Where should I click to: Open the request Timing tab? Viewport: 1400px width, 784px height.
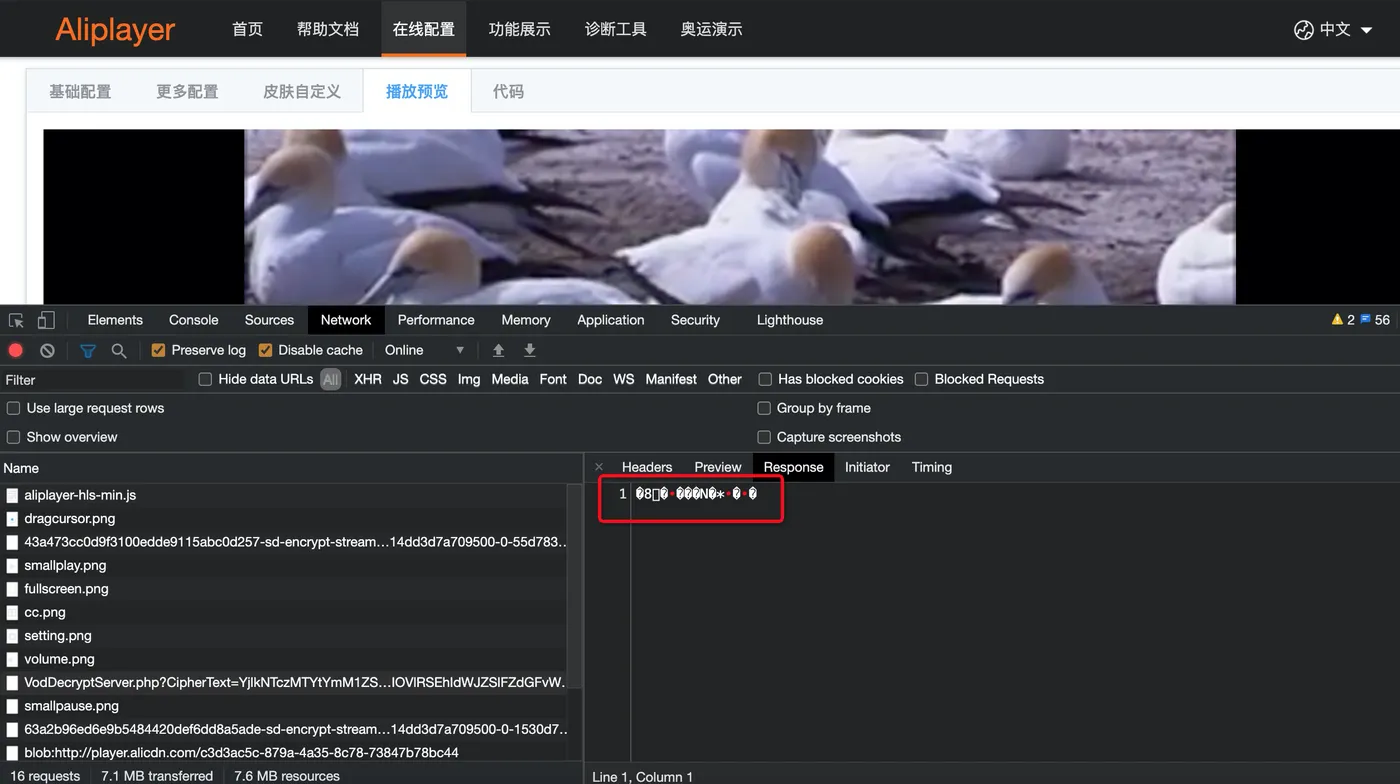[931, 467]
